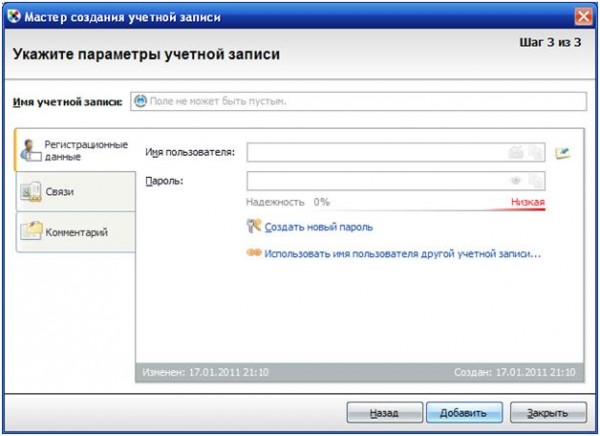
Task: Click the Назад button
Action: tap(385, 413)
